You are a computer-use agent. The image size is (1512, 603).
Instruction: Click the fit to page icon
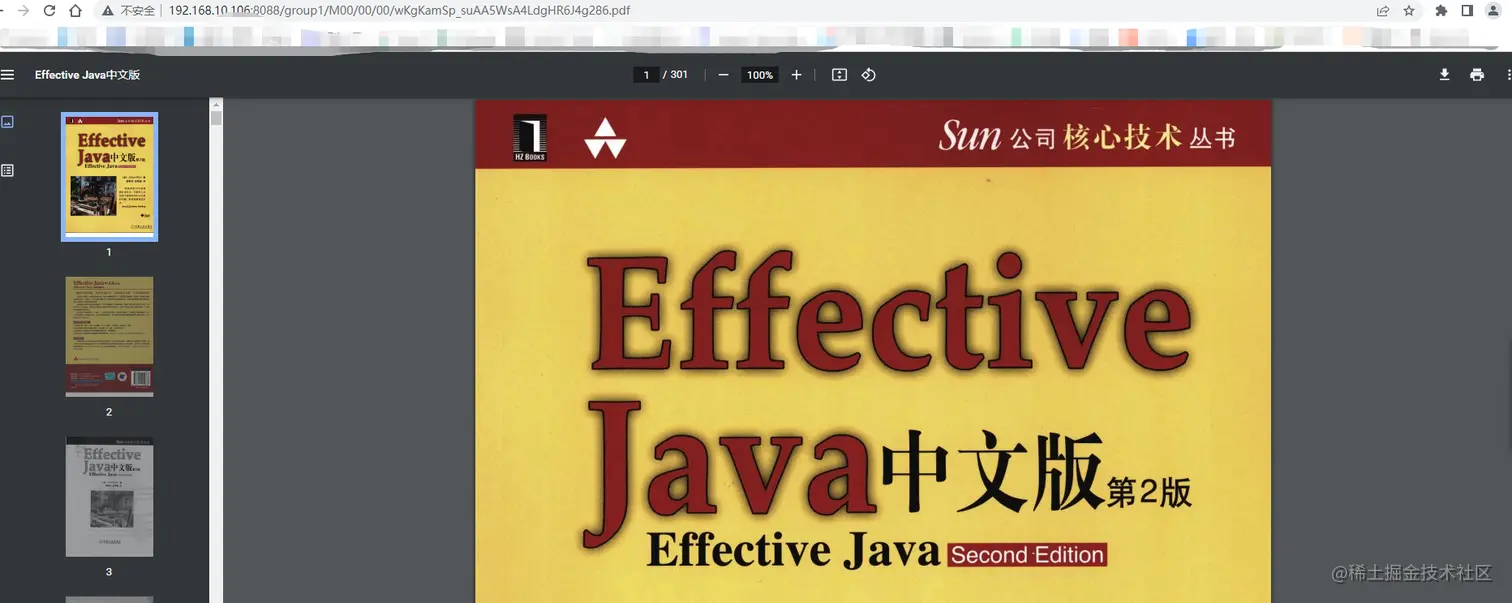coord(840,75)
